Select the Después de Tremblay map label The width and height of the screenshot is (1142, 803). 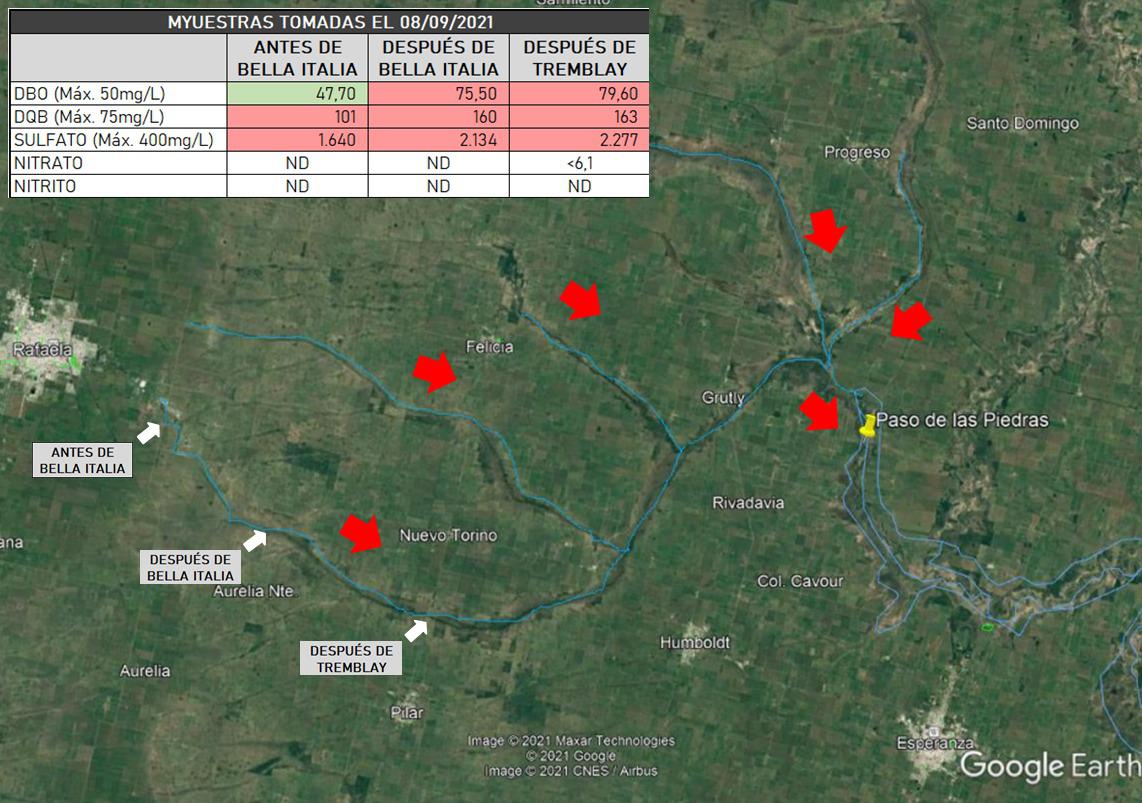(350, 658)
